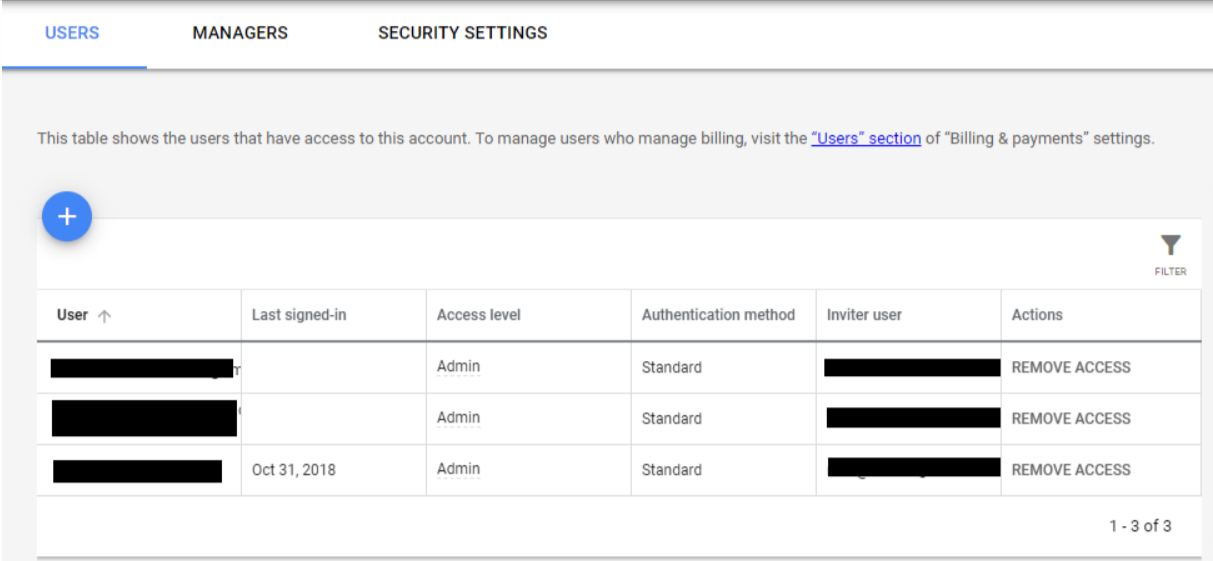
Task: Click the sort arrow beside User header
Action: (x=104, y=315)
